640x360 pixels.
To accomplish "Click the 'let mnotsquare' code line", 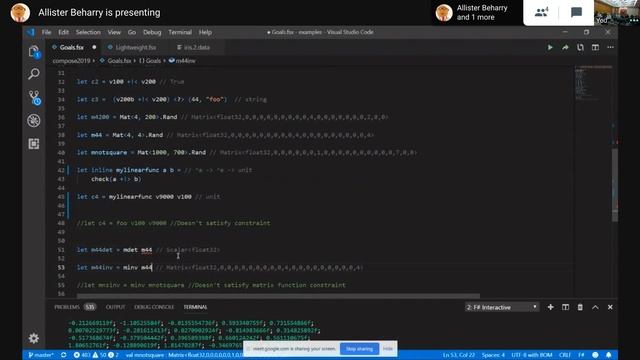I will pyautogui.click(x=247, y=153).
